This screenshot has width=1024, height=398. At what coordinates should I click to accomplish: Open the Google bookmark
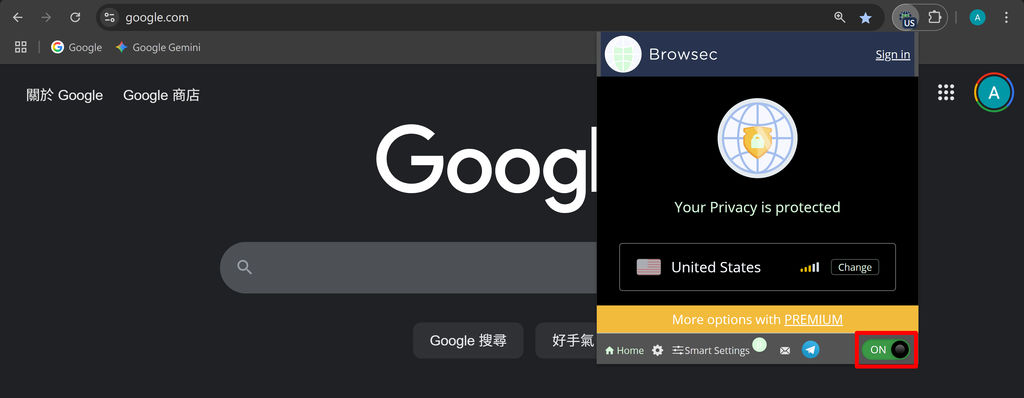pos(76,47)
